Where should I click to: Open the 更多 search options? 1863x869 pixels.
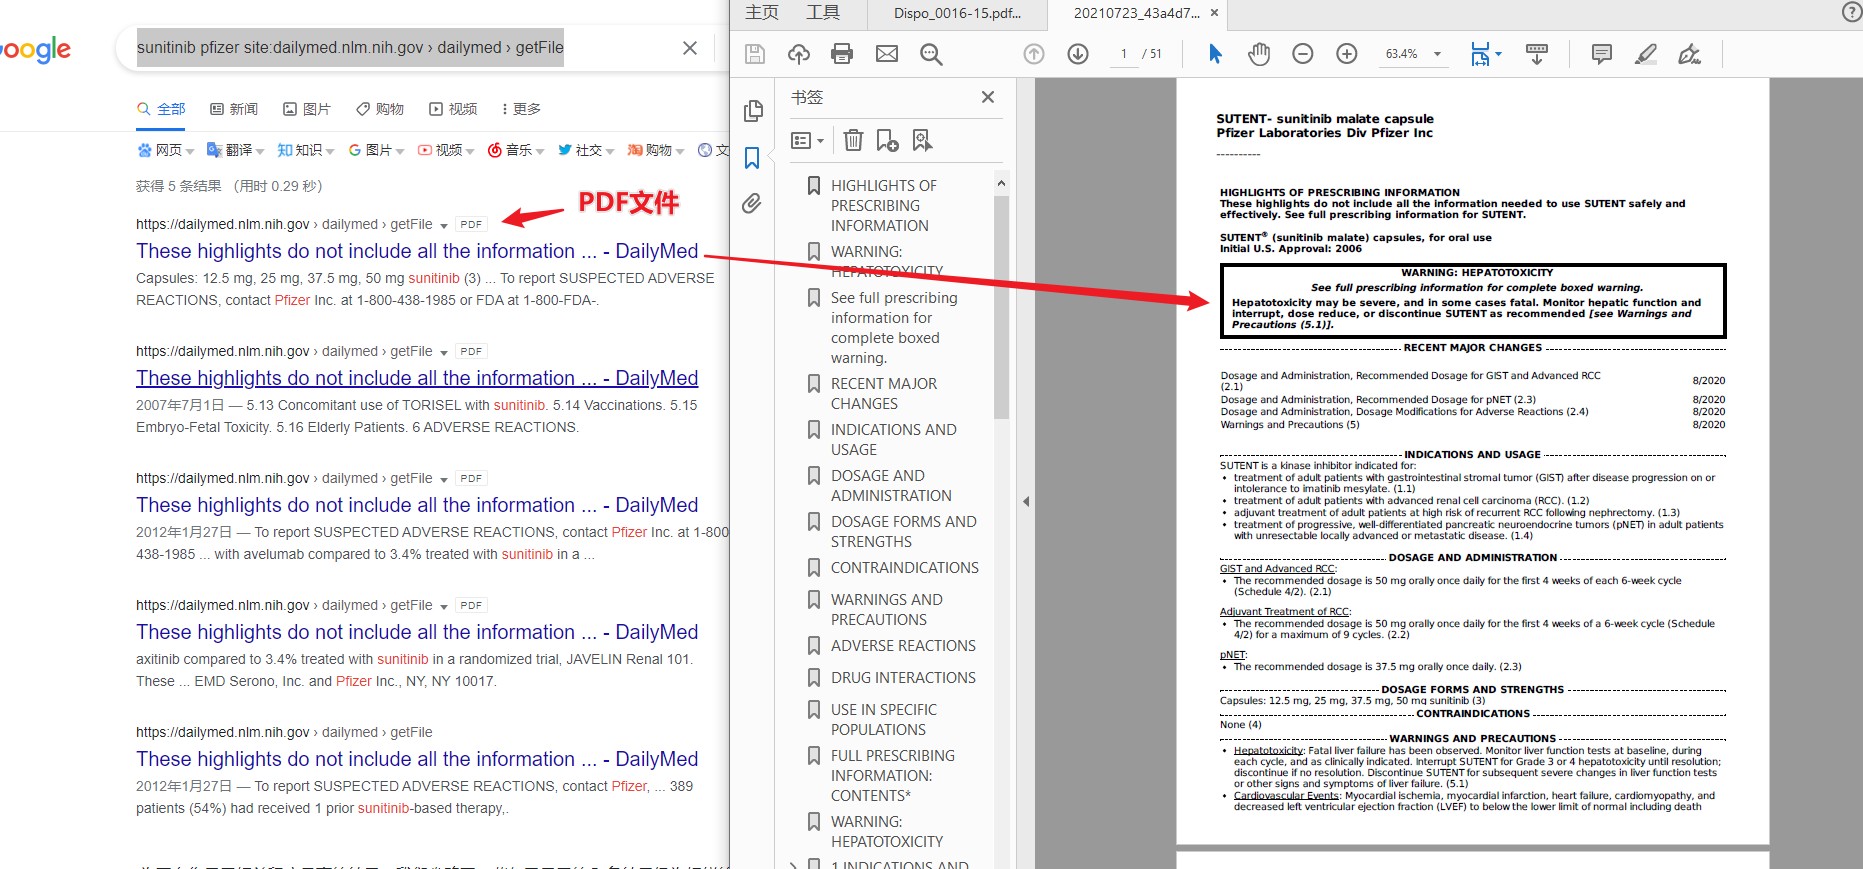pos(521,109)
